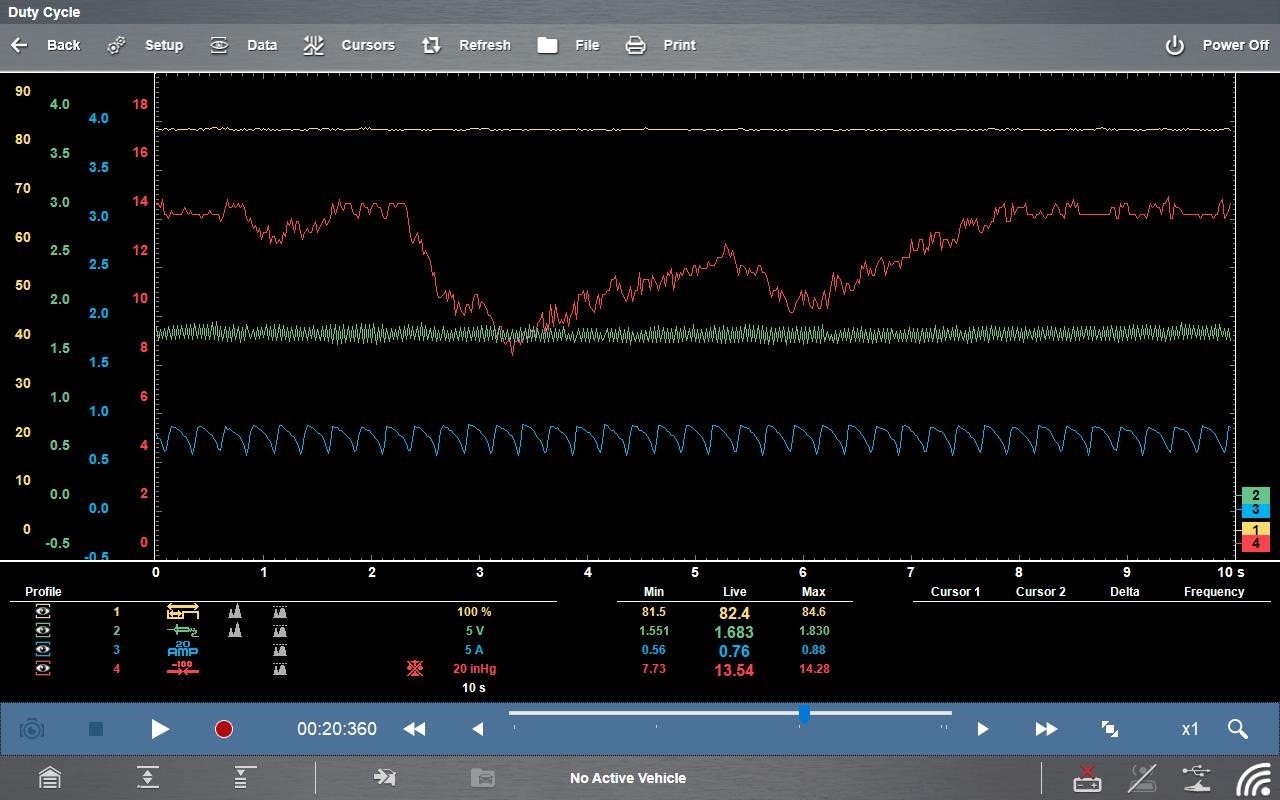Toggle channel 4 eye icon
1280x800 pixels.
point(43,669)
